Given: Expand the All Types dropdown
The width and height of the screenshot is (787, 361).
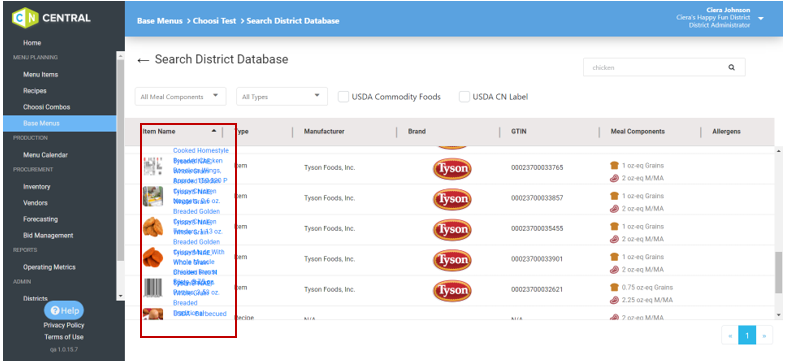Looking at the screenshot, I should [282, 96].
